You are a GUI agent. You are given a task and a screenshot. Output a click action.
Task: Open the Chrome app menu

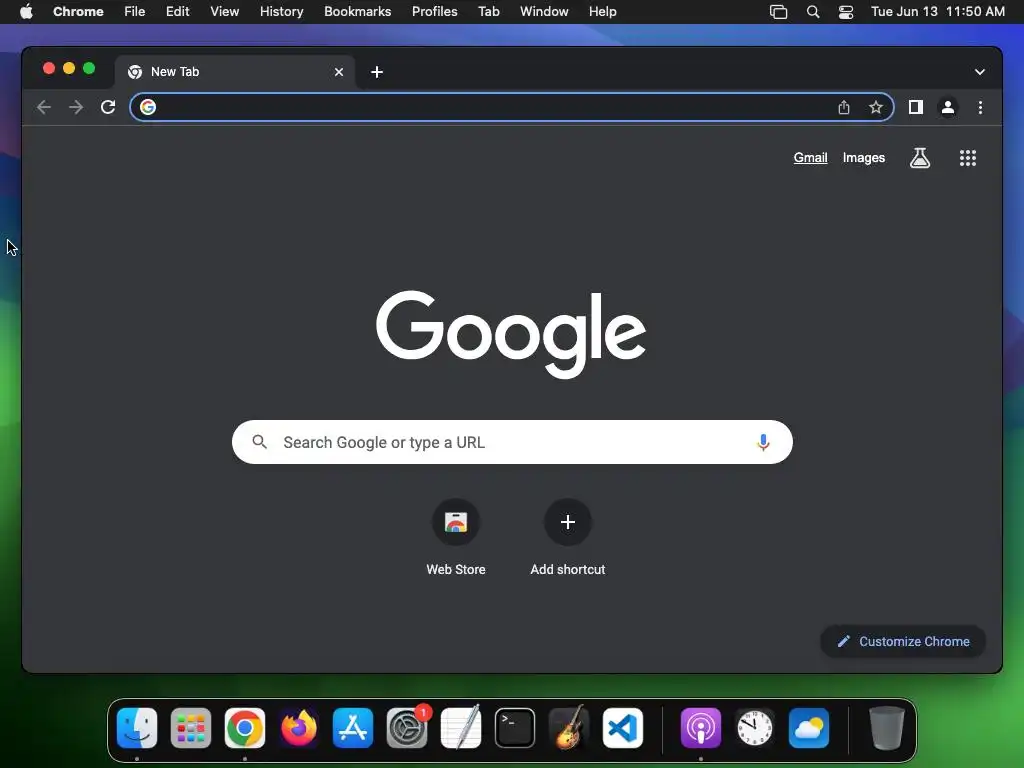point(78,12)
